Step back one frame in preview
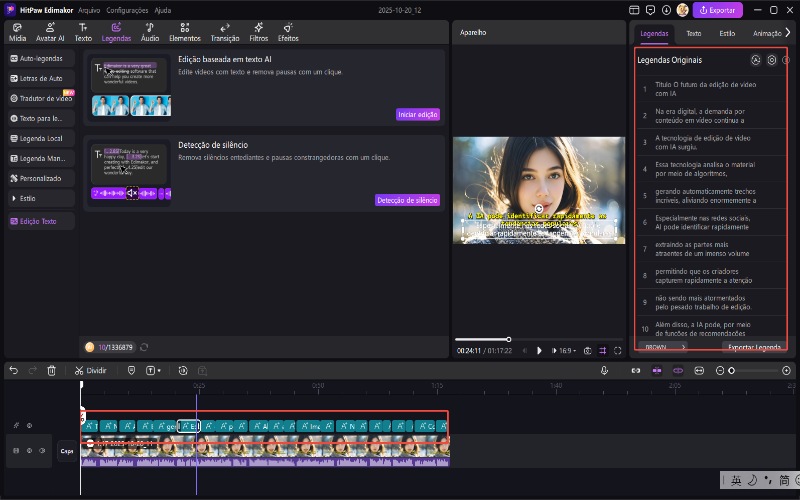 [x=524, y=351]
